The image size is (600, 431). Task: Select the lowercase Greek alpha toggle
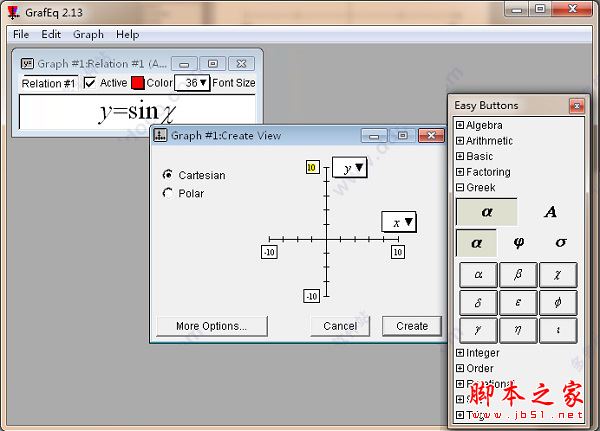(x=487, y=212)
